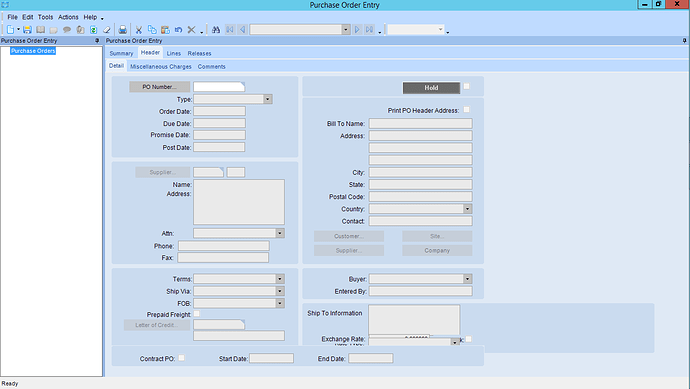Open the Help menu
Image resolution: width=690 pixels, height=389 pixels.
(x=90, y=17)
